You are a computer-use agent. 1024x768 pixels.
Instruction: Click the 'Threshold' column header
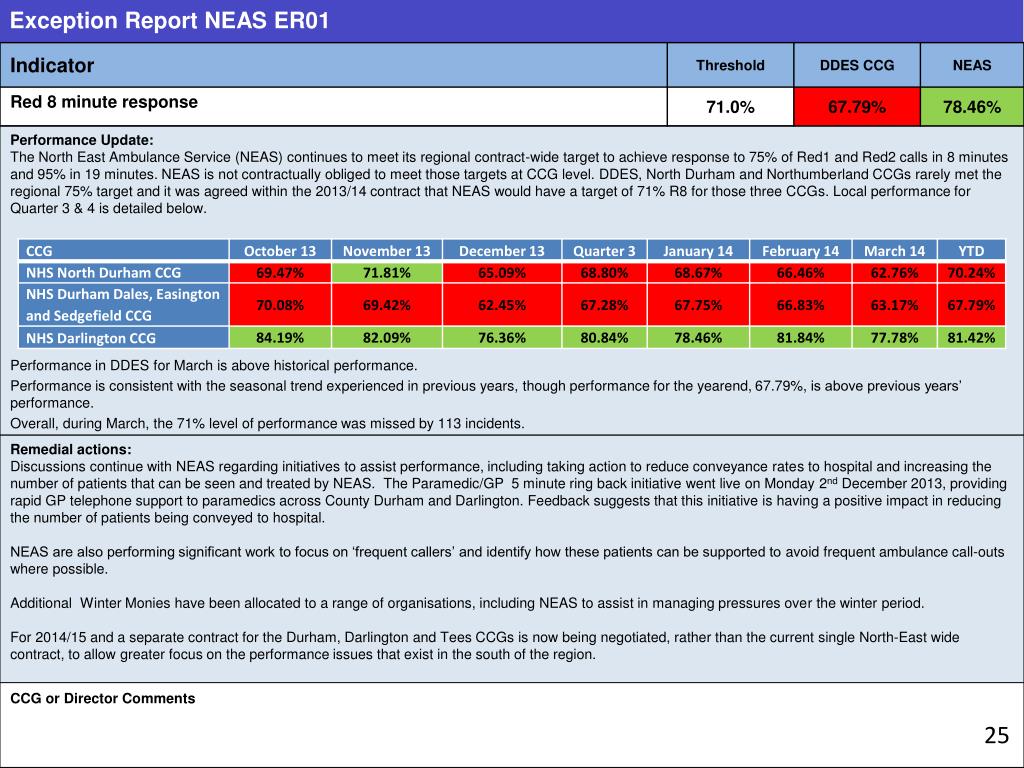tap(730, 65)
